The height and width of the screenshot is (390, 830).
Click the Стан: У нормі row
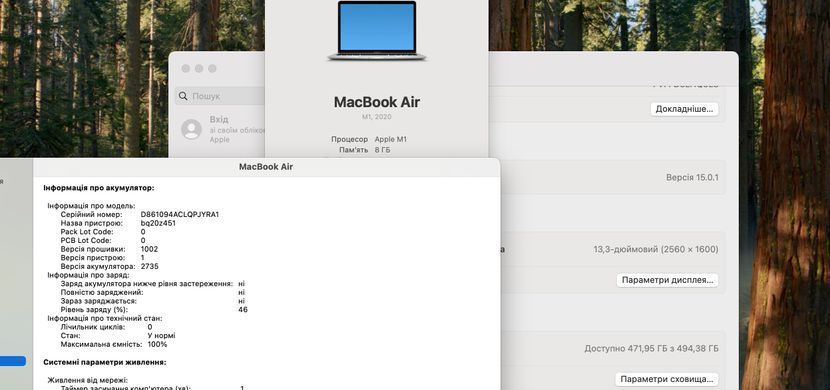tap(118, 335)
